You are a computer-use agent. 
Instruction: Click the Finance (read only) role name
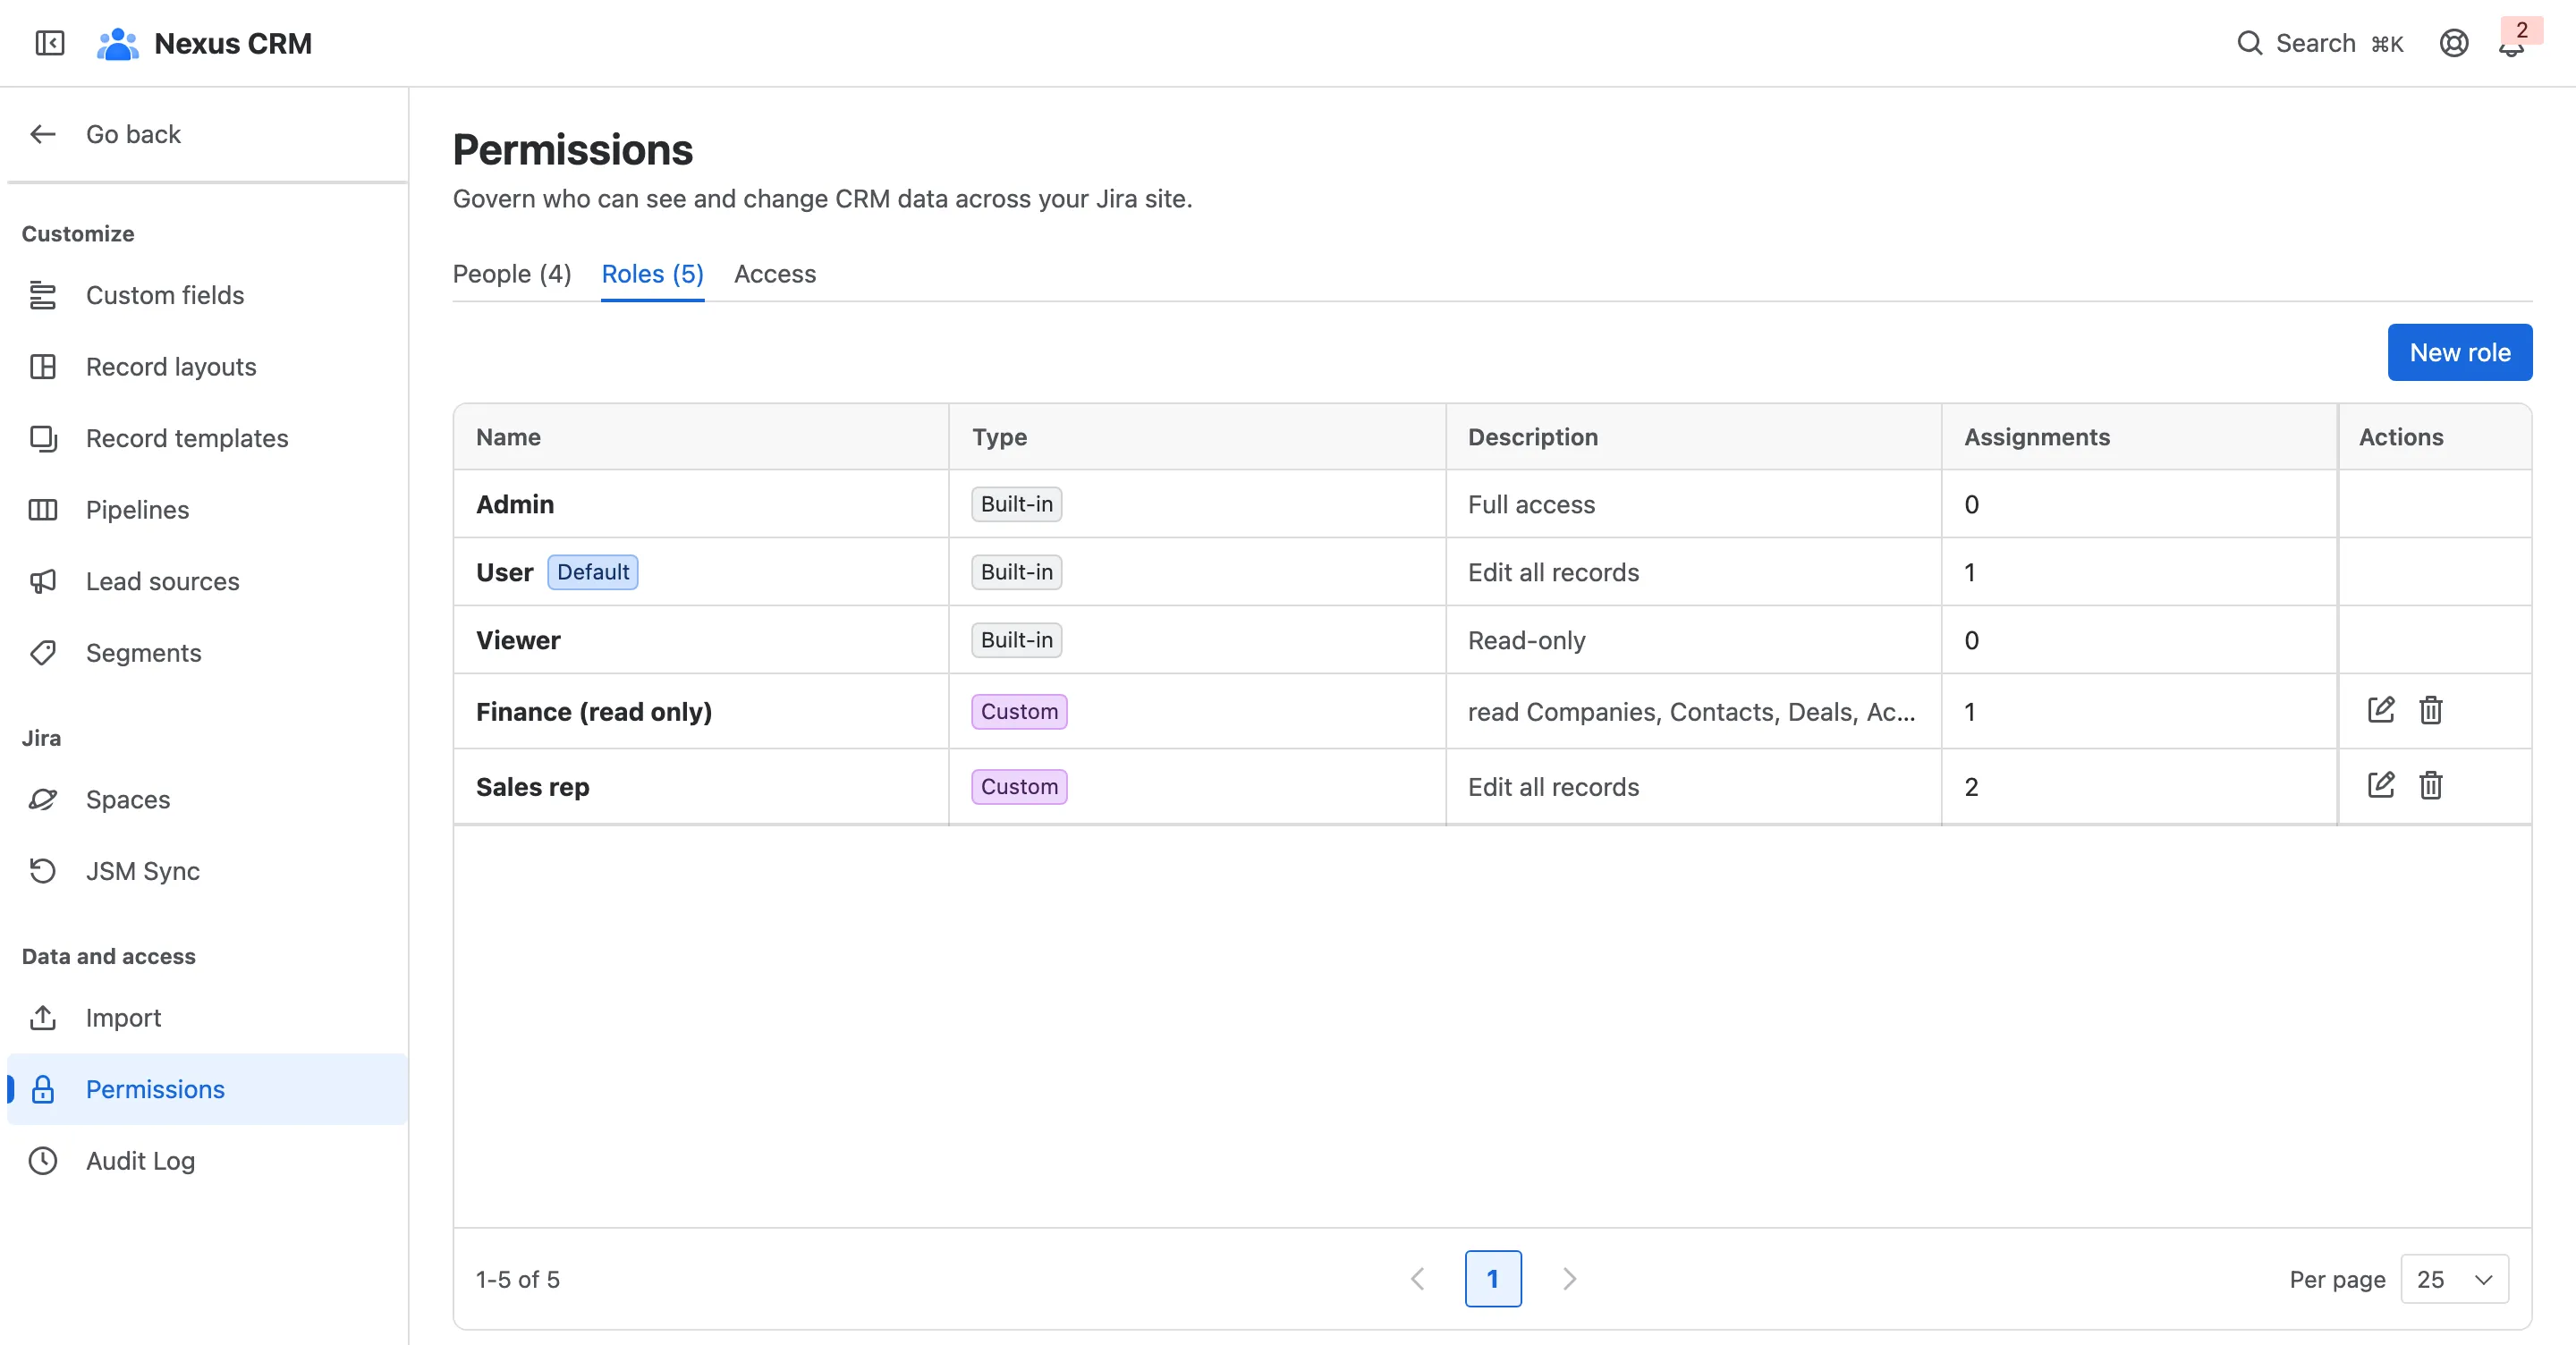[x=594, y=711]
